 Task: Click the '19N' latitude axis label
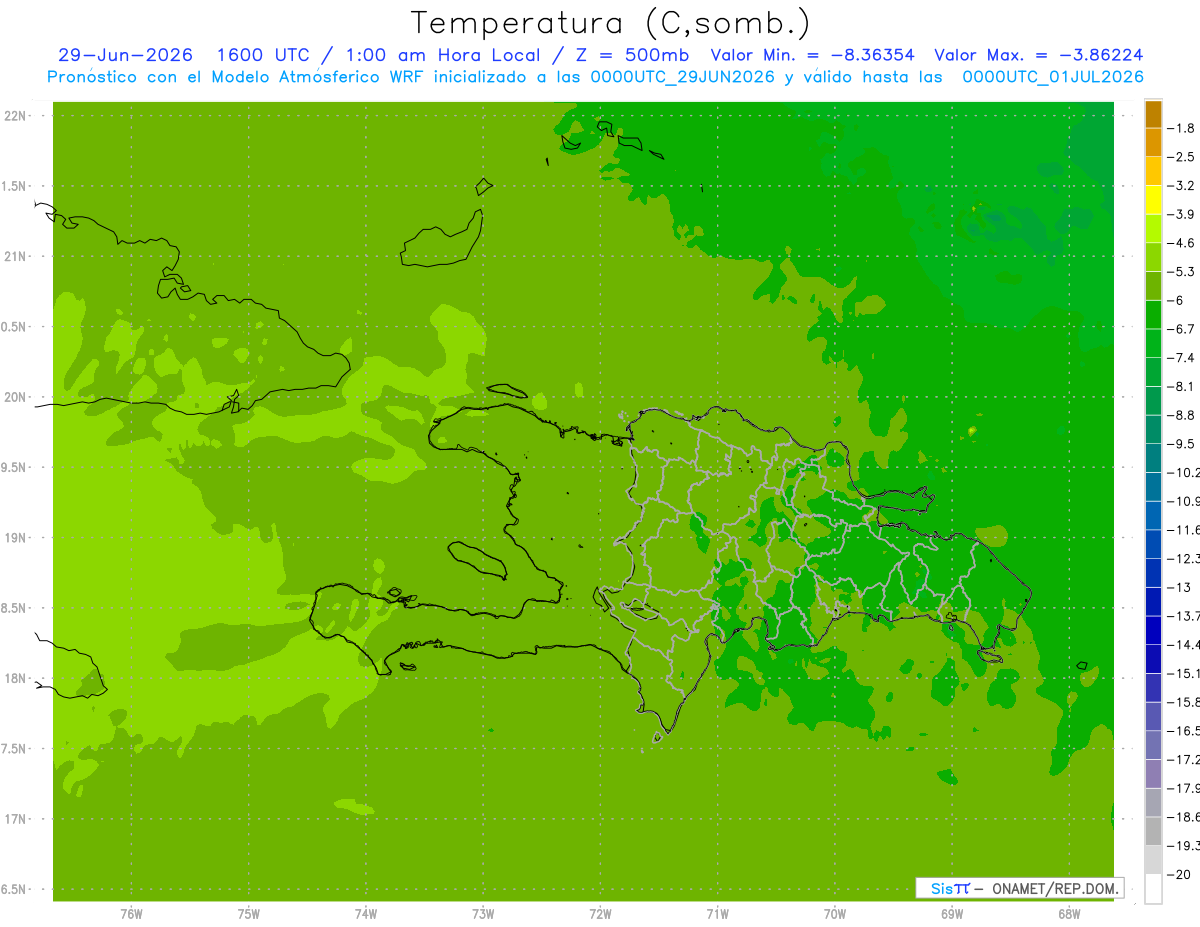(x=15, y=538)
